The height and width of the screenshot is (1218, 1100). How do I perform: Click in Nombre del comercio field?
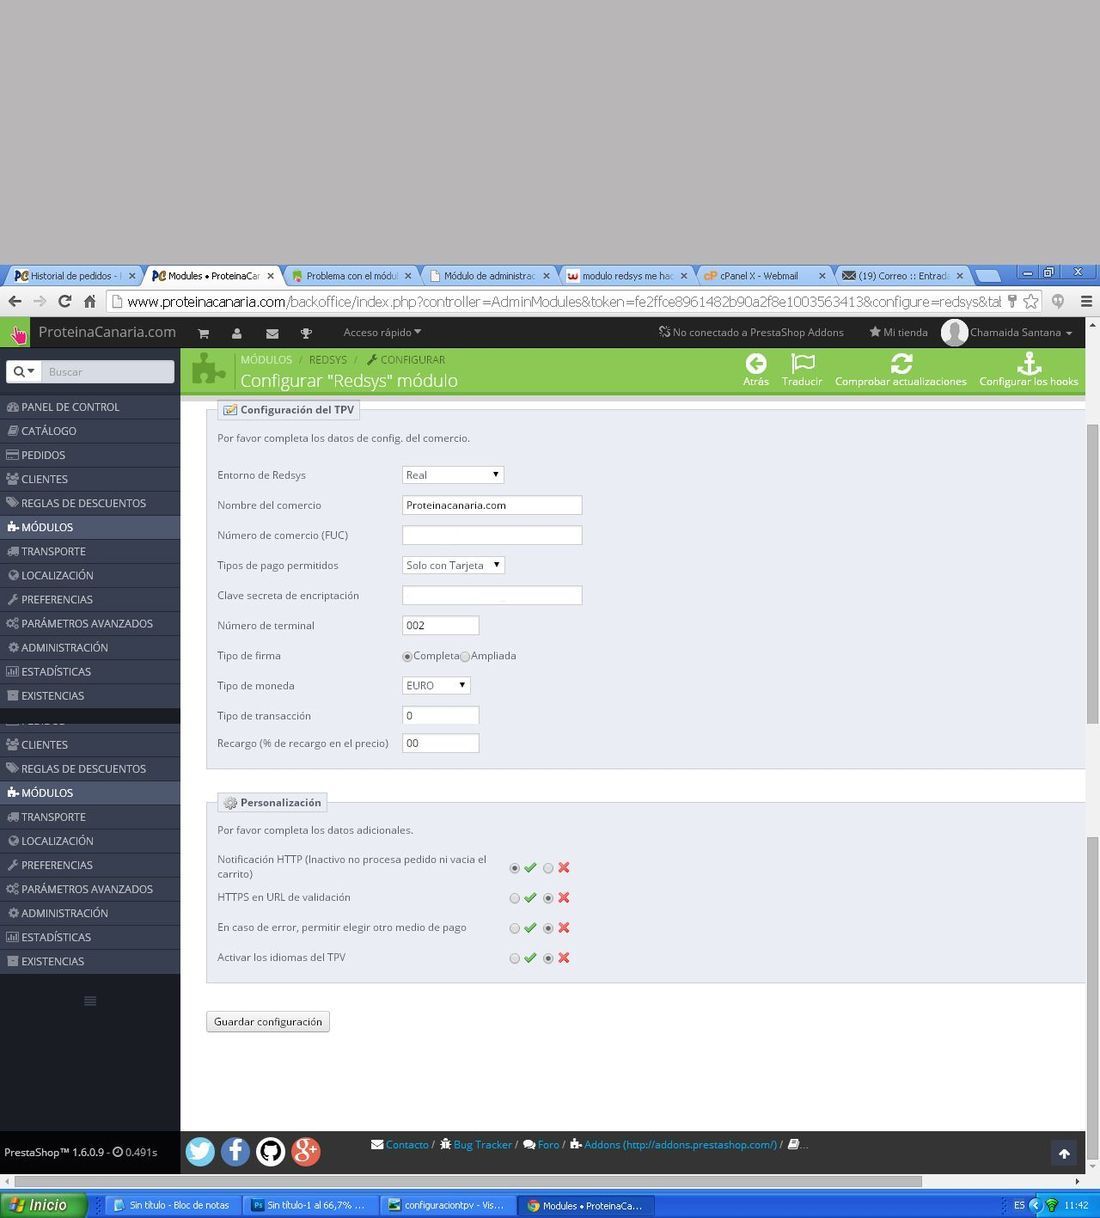pyautogui.click(x=492, y=505)
